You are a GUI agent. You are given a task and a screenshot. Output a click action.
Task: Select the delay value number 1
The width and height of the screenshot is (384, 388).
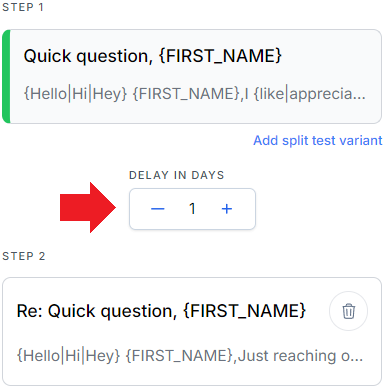(192, 209)
